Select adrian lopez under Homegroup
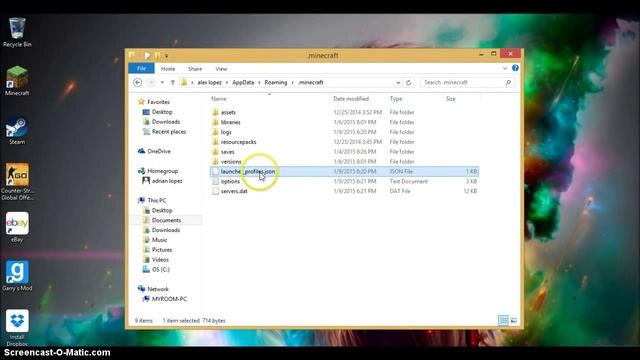Image resolution: width=640 pixels, height=360 pixels. coord(167,181)
